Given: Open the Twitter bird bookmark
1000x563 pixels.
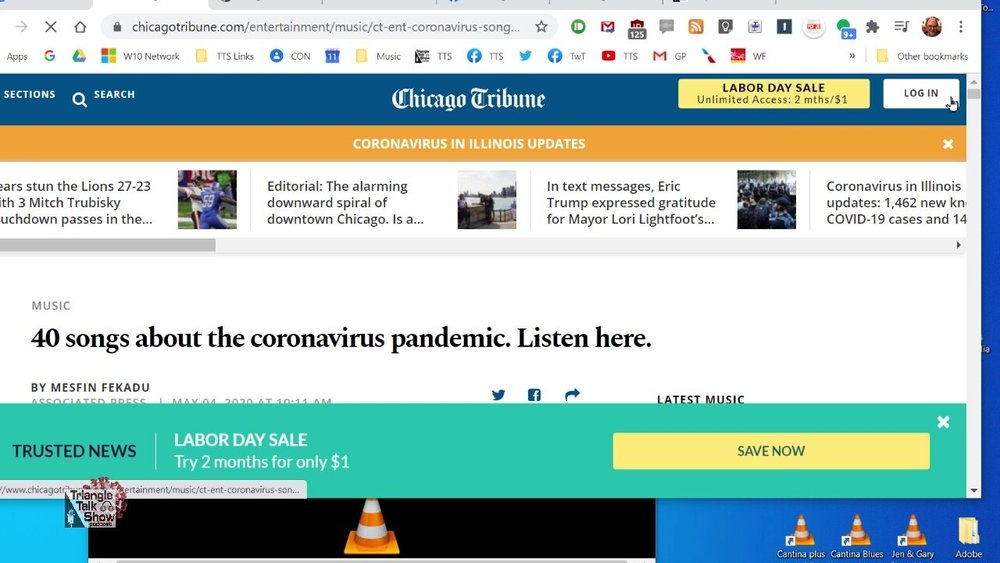Looking at the screenshot, I should click(526, 56).
